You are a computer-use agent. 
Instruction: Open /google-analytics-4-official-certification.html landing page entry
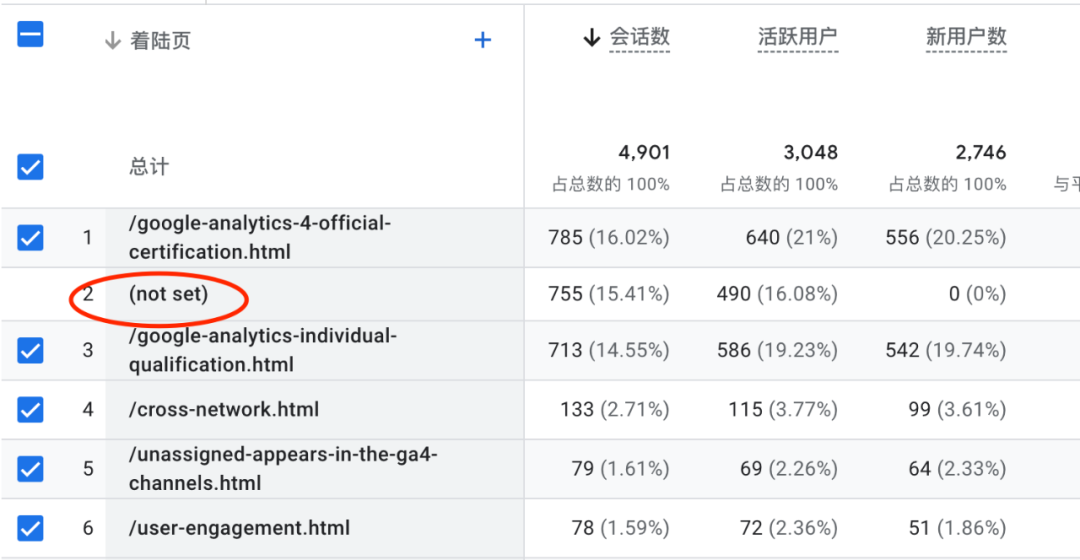pyautogui.click(x=259, y=237)
